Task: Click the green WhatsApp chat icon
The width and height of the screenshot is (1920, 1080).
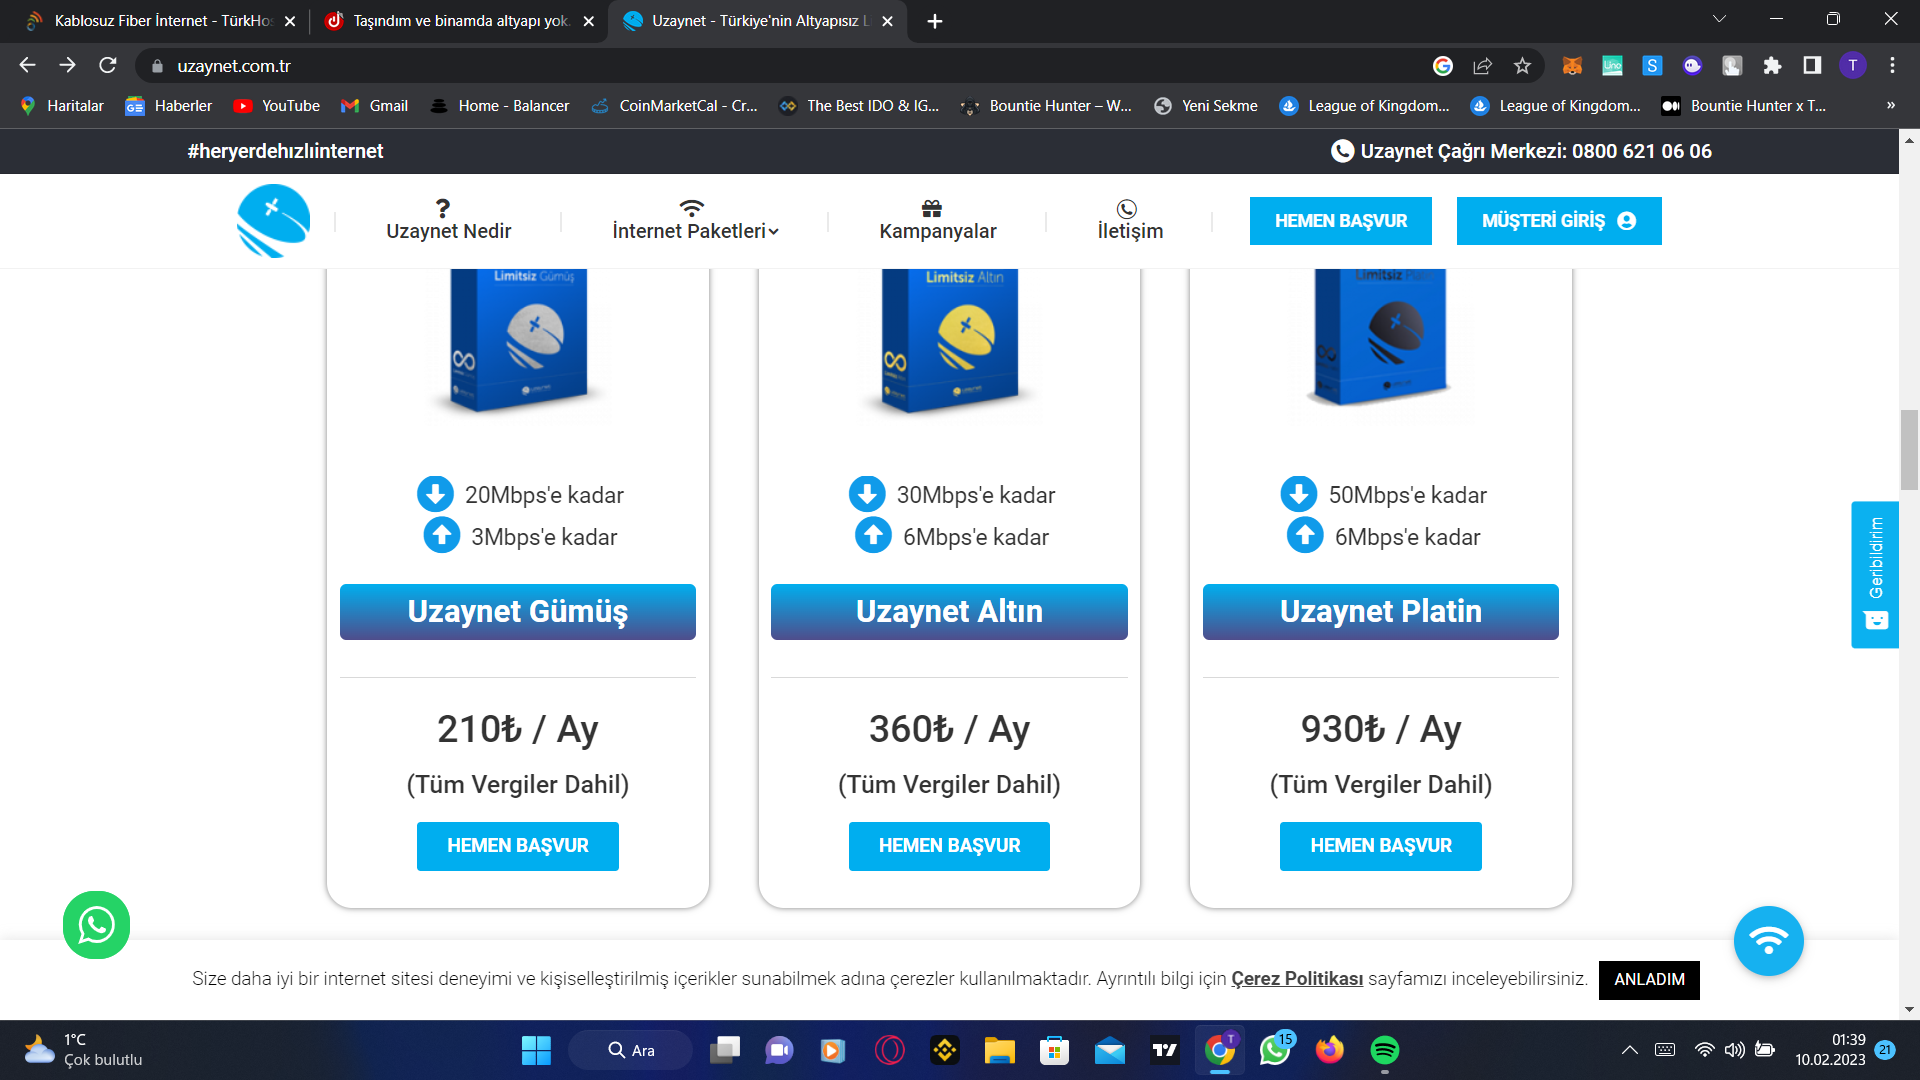Action: click(96, 925)
